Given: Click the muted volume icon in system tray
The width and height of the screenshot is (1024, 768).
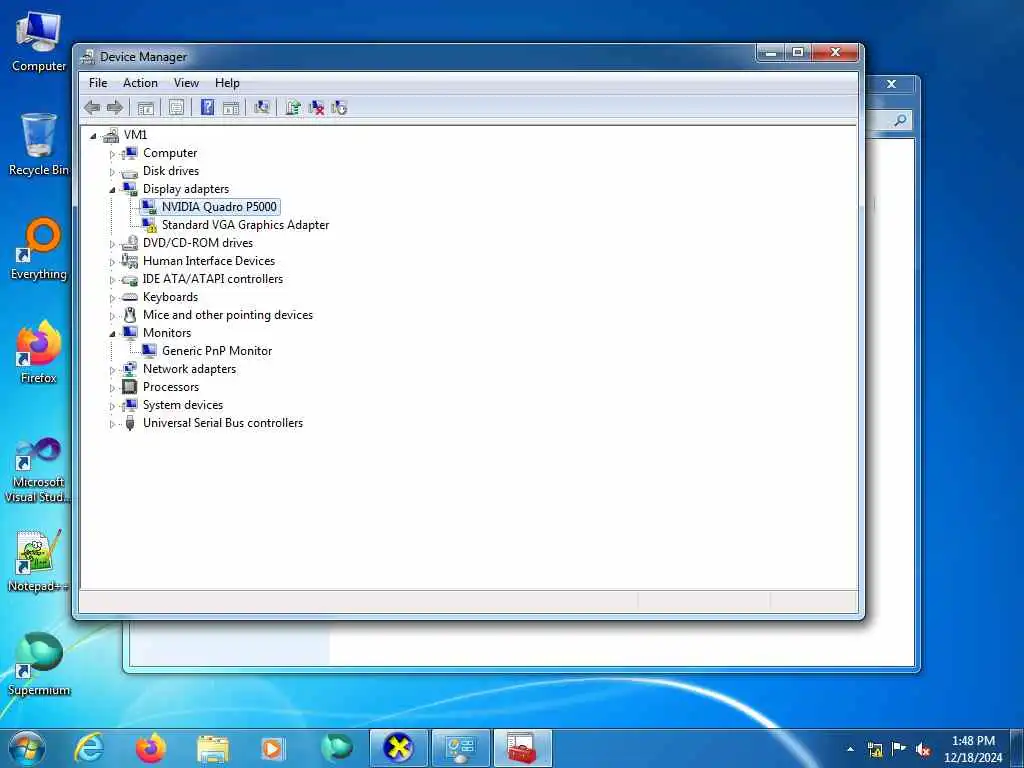Looking at the screenshot, I should tap(923, 750).
